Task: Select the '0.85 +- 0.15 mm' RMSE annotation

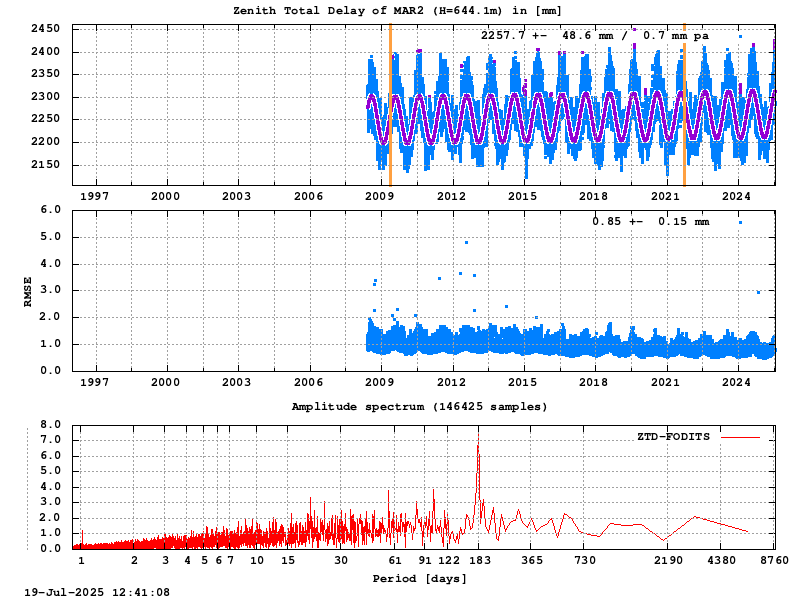Action: tap(651, 221)
